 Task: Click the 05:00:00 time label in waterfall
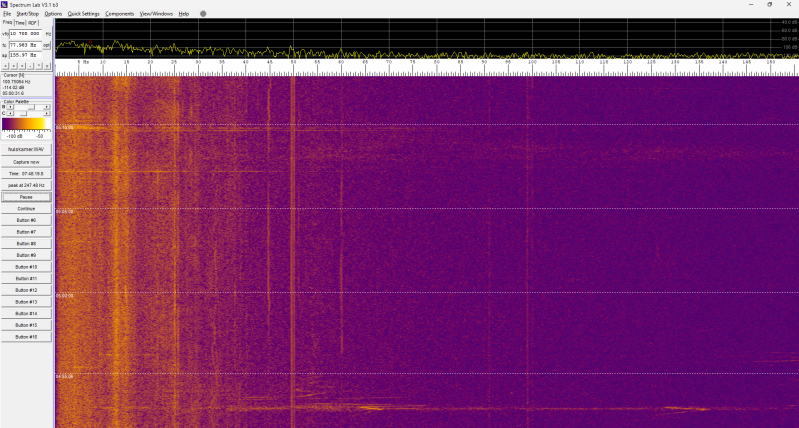point(65,296)
